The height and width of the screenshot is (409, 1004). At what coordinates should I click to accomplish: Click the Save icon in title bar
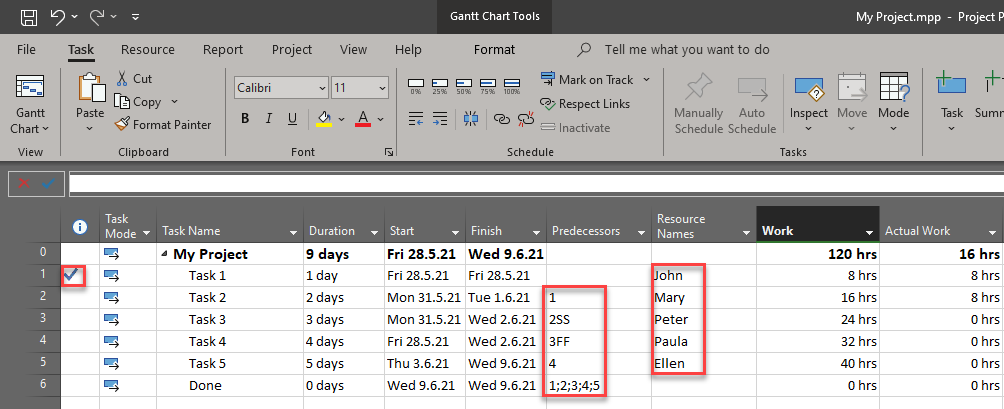point(29,17)
